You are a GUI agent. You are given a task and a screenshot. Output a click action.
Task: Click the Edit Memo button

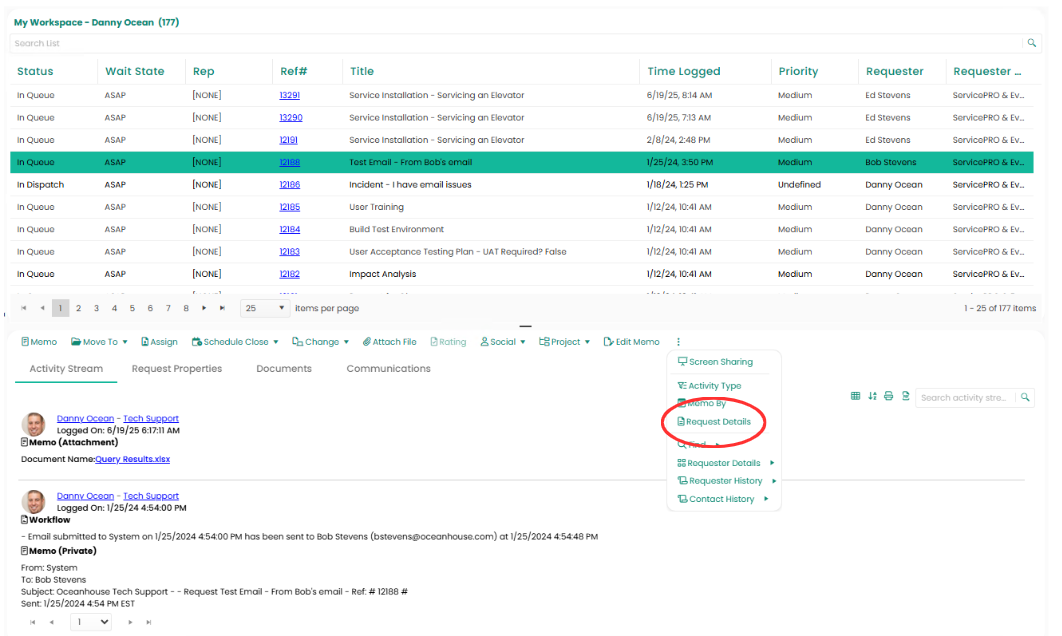click(x=631, y=342)
